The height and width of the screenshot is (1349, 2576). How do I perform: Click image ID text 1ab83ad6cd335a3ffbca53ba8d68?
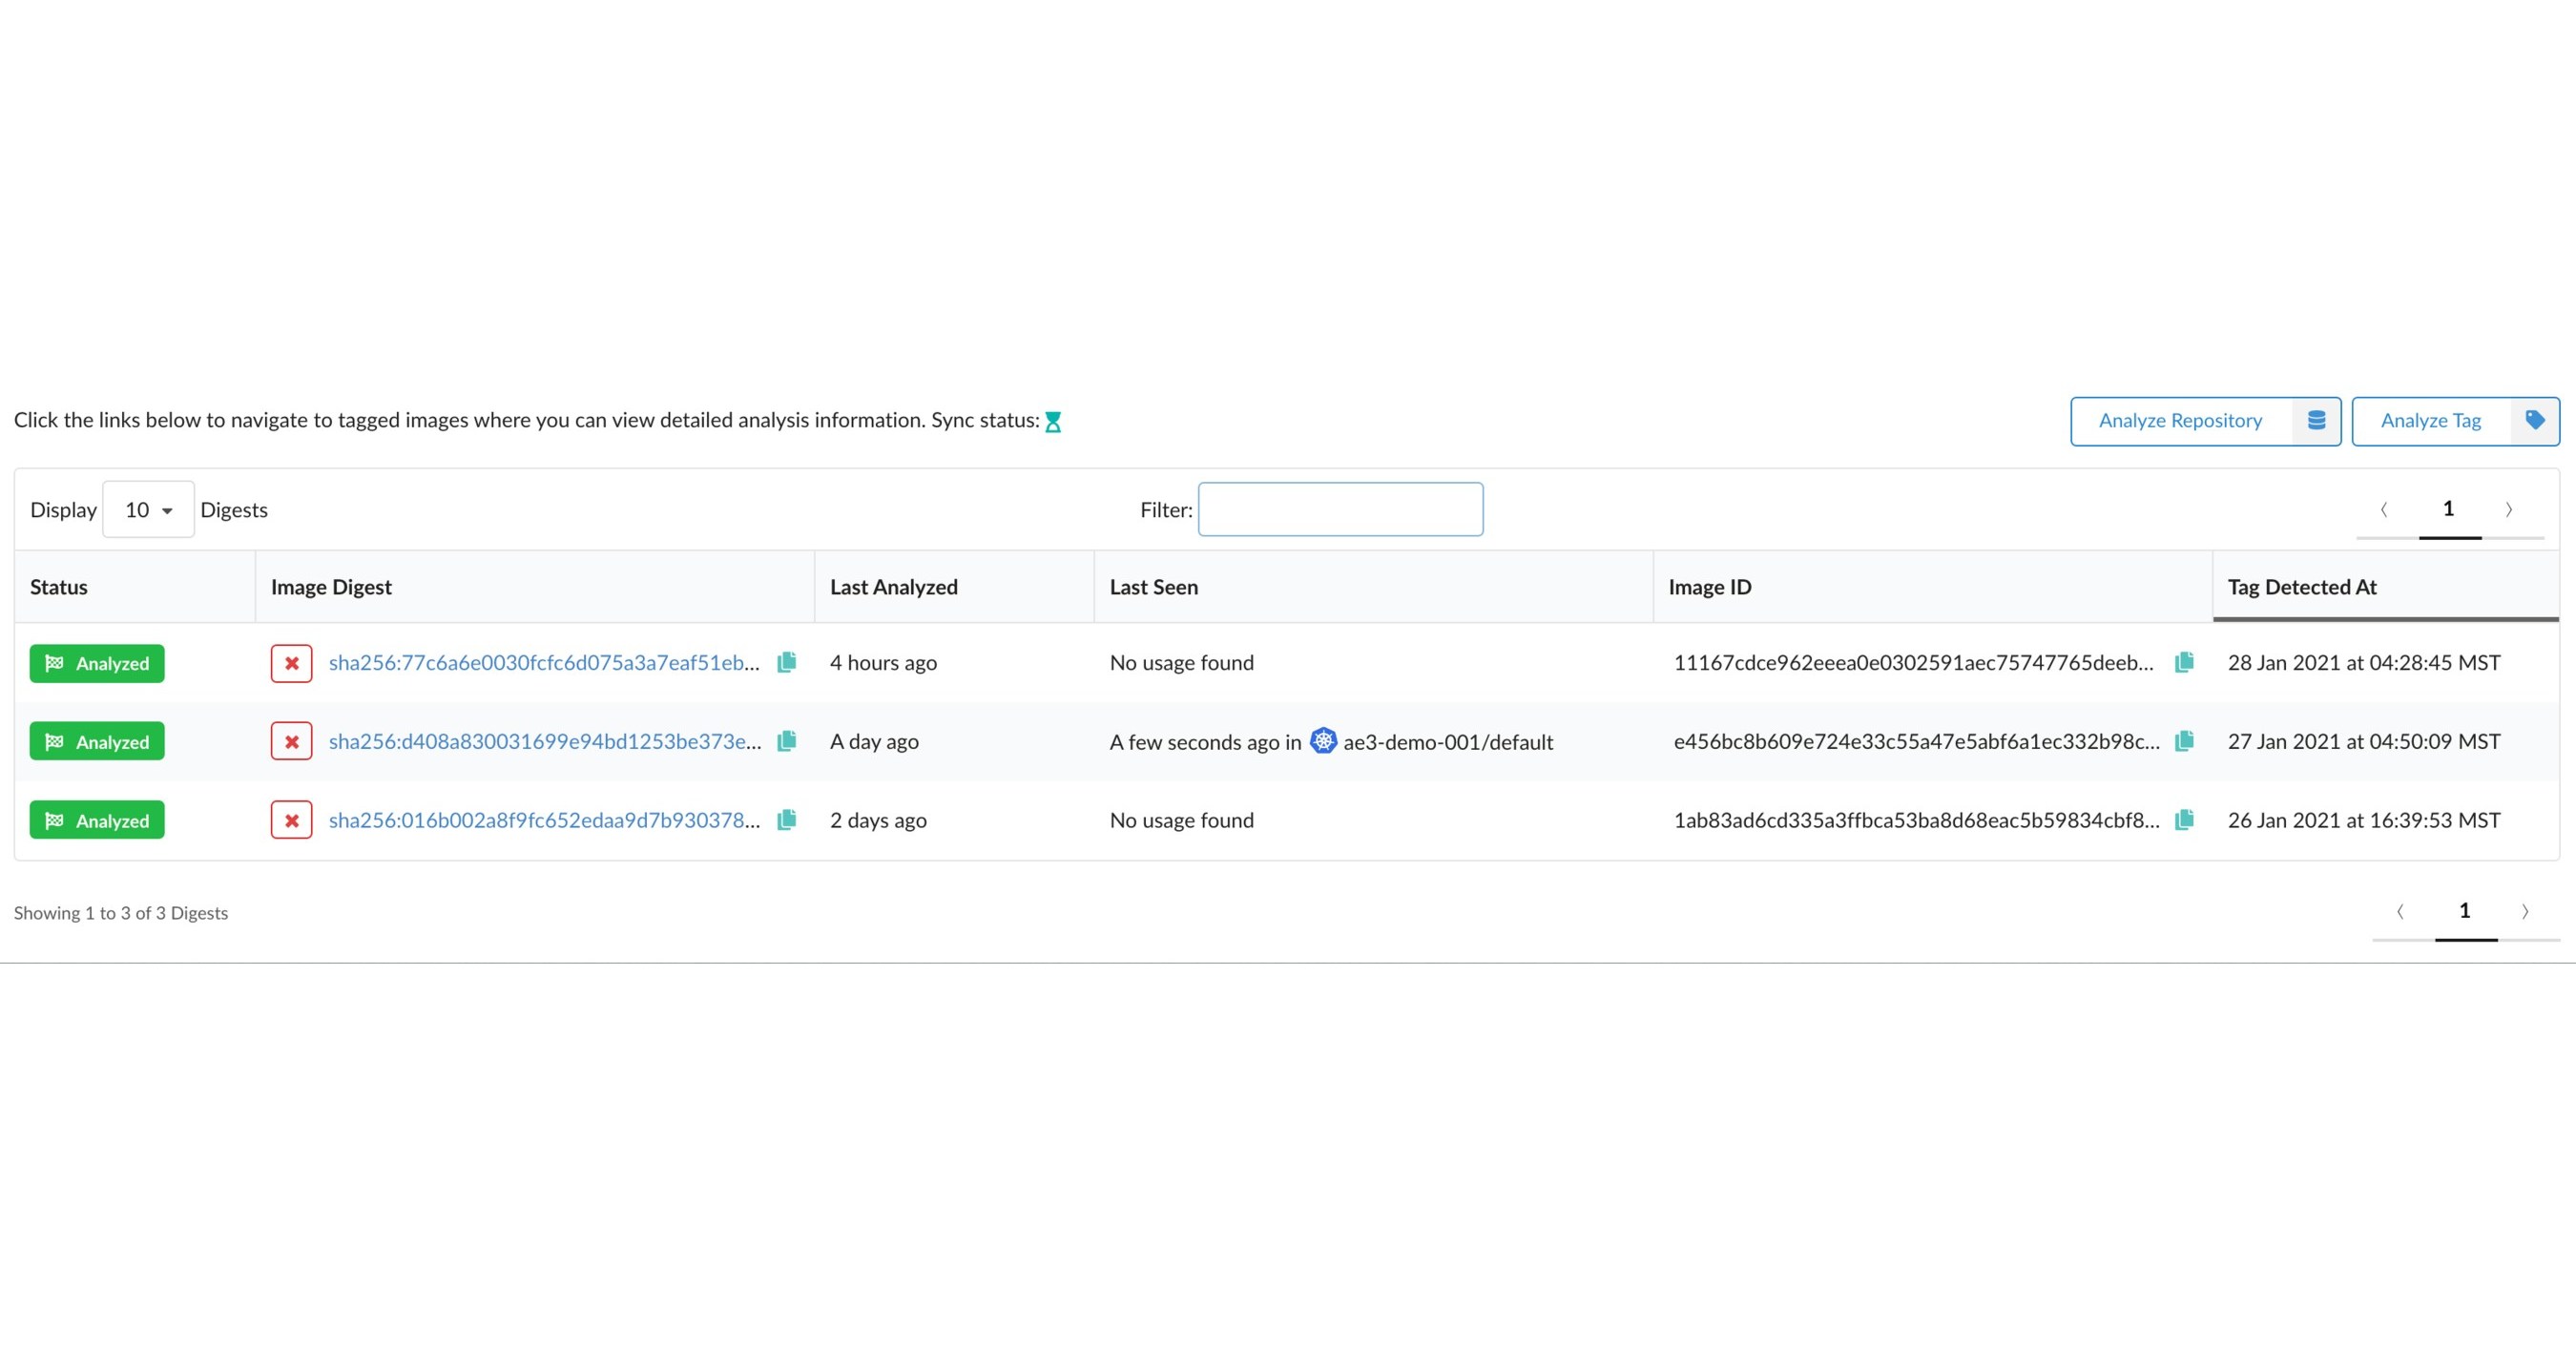[1917, 820]
